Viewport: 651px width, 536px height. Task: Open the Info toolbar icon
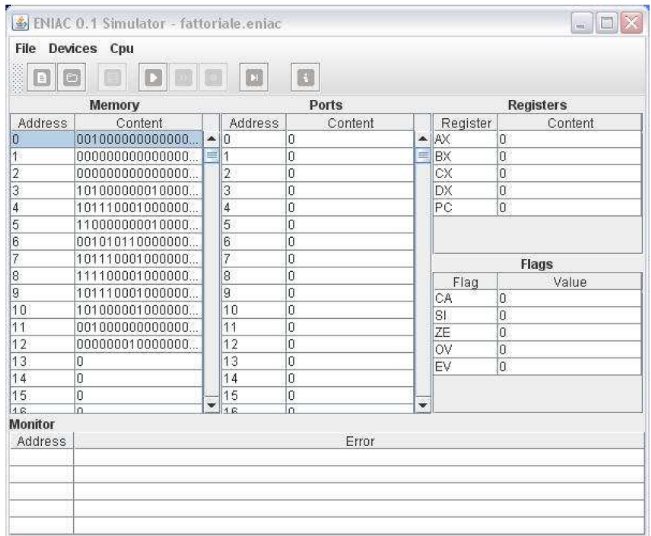pos(306,77)
